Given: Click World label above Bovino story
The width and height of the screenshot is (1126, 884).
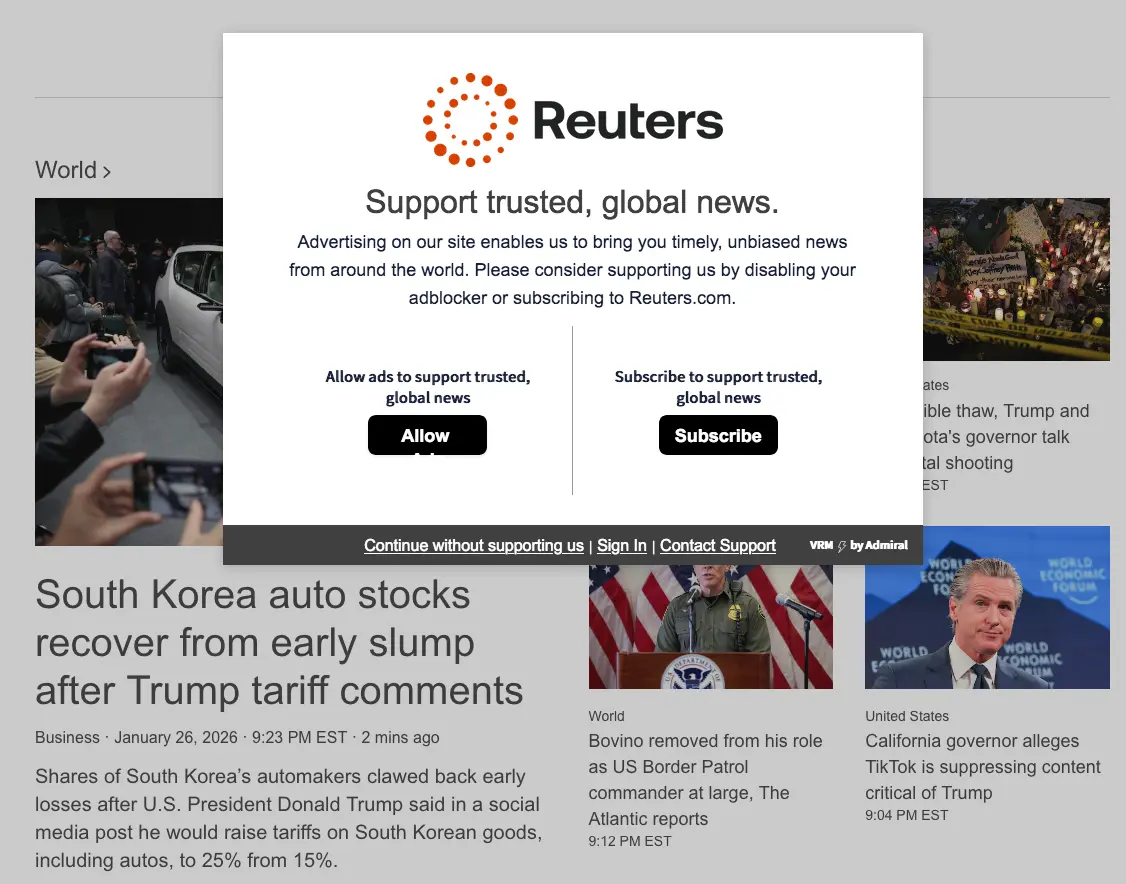Looking at the screenshot, I should click(x=606, y=716).
